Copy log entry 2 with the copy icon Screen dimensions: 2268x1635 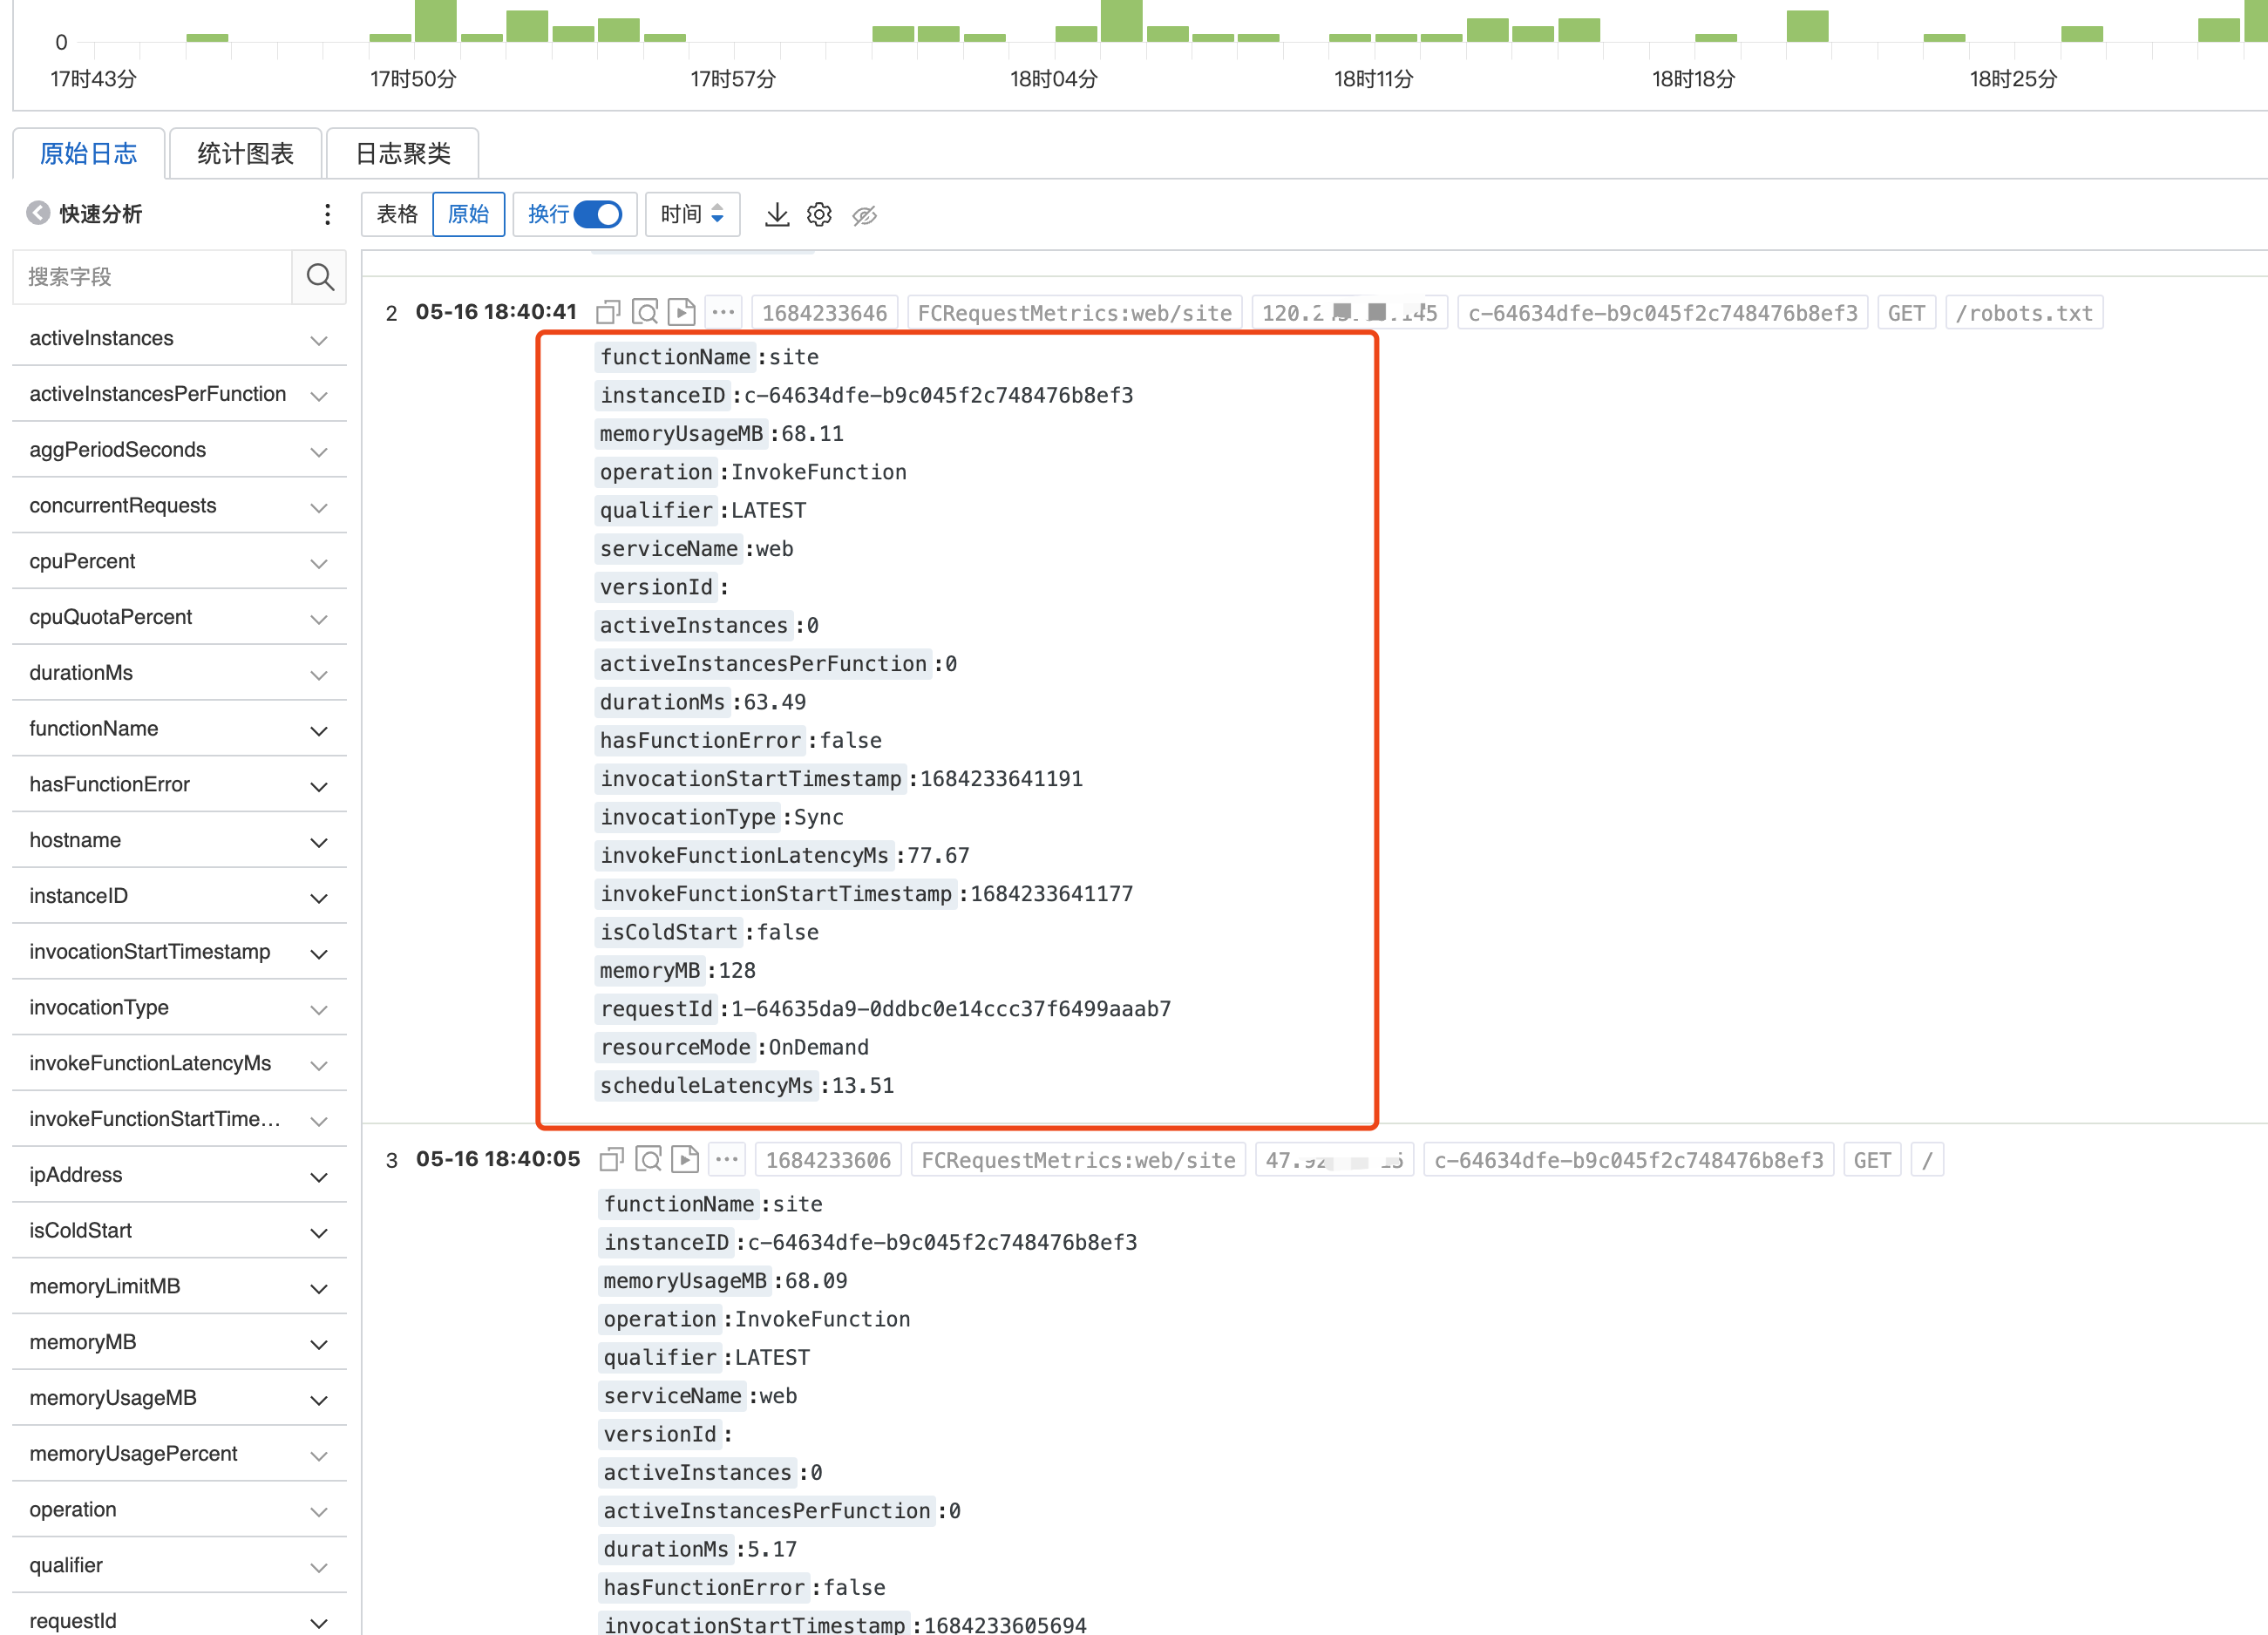pos(608,313)
